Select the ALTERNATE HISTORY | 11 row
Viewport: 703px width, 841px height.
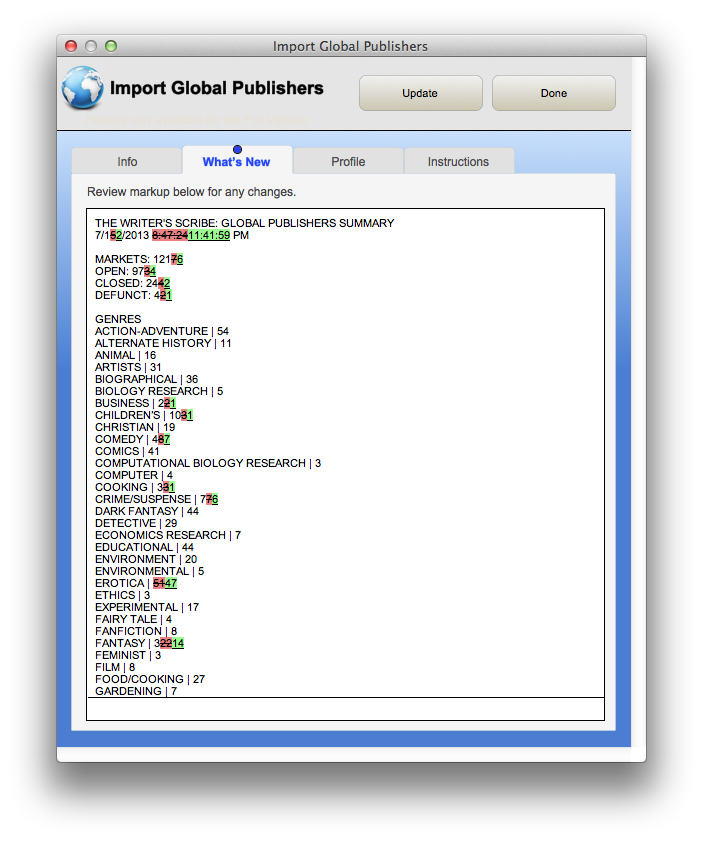click(x=163, y=343)
